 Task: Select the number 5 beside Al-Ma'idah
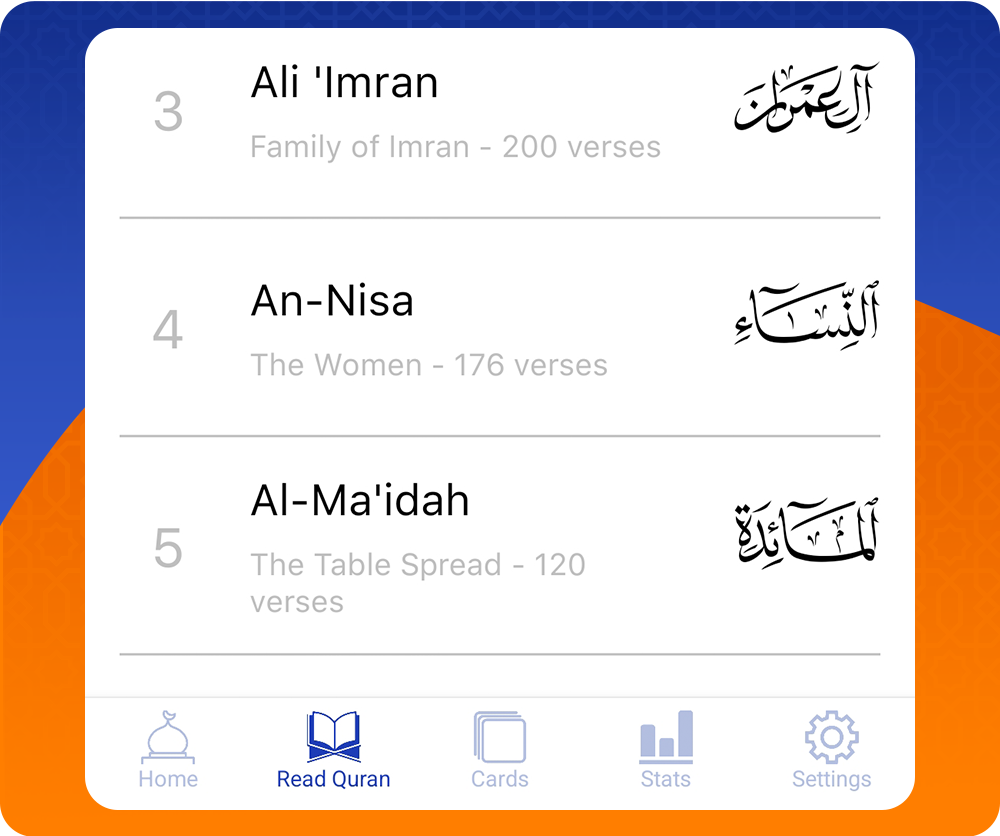168,550
